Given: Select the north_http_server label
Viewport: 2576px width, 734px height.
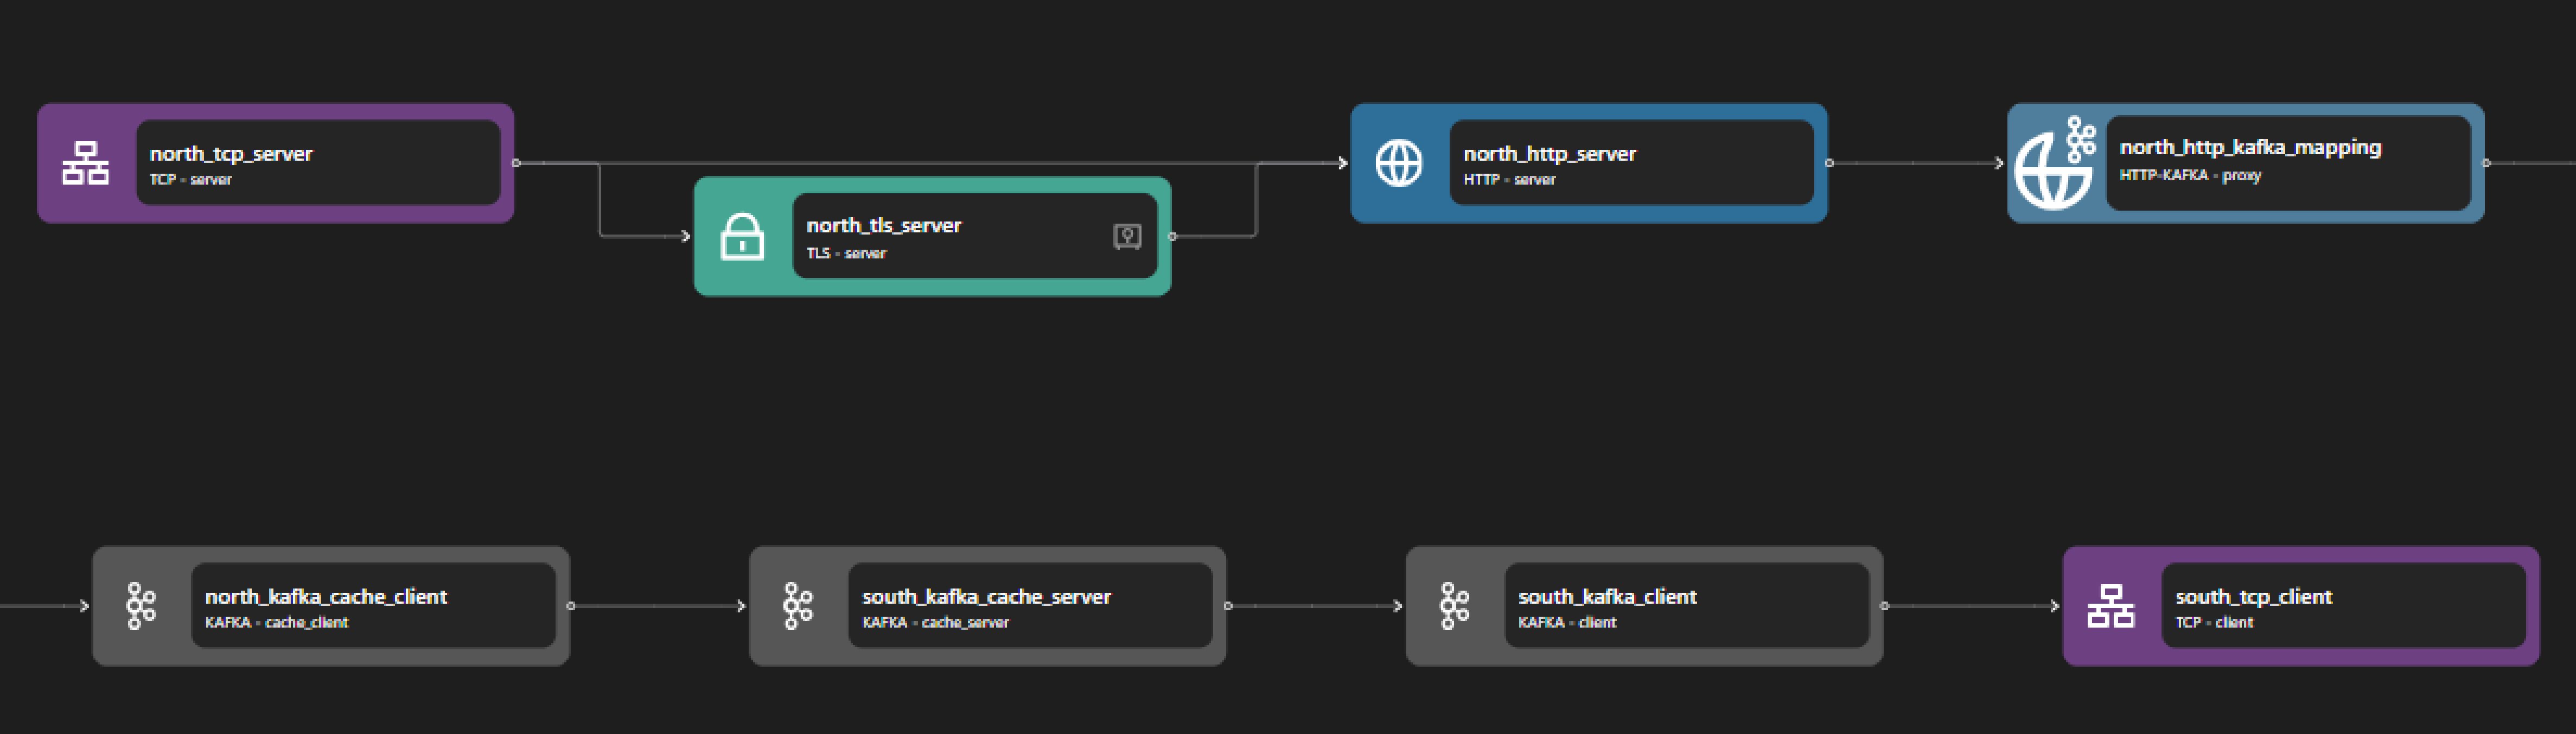Looking at the screenshot, I should (x=1550, y=154).
